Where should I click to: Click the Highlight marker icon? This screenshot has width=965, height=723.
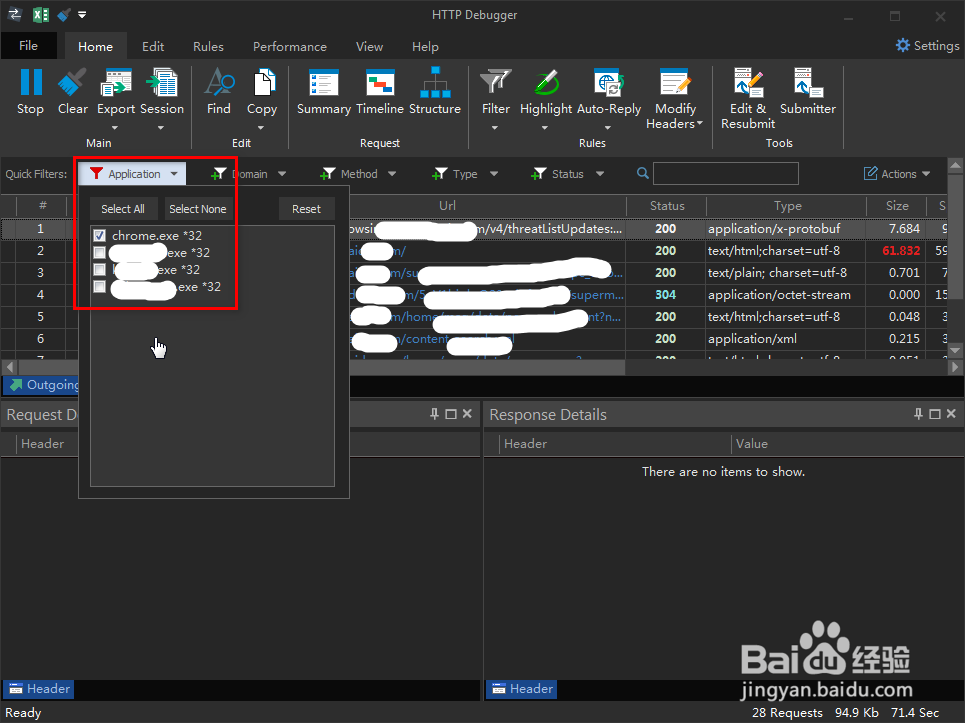click(546, 83)
